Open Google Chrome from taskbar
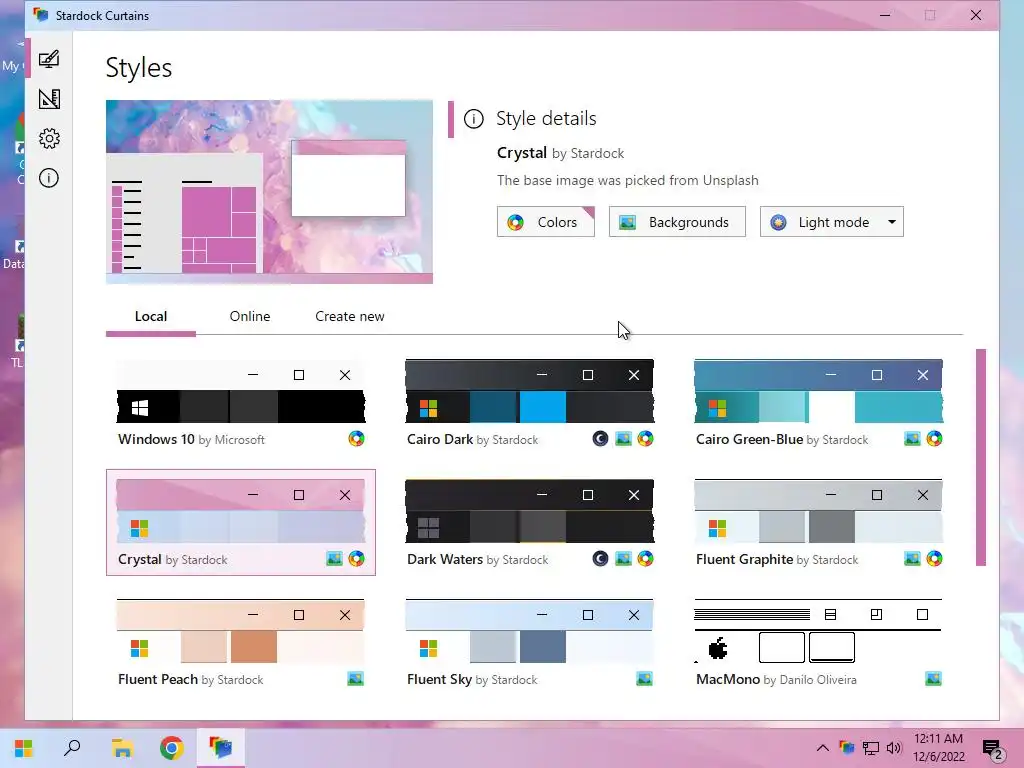This screenshot has width=1024, height=768. click(172, 748)
